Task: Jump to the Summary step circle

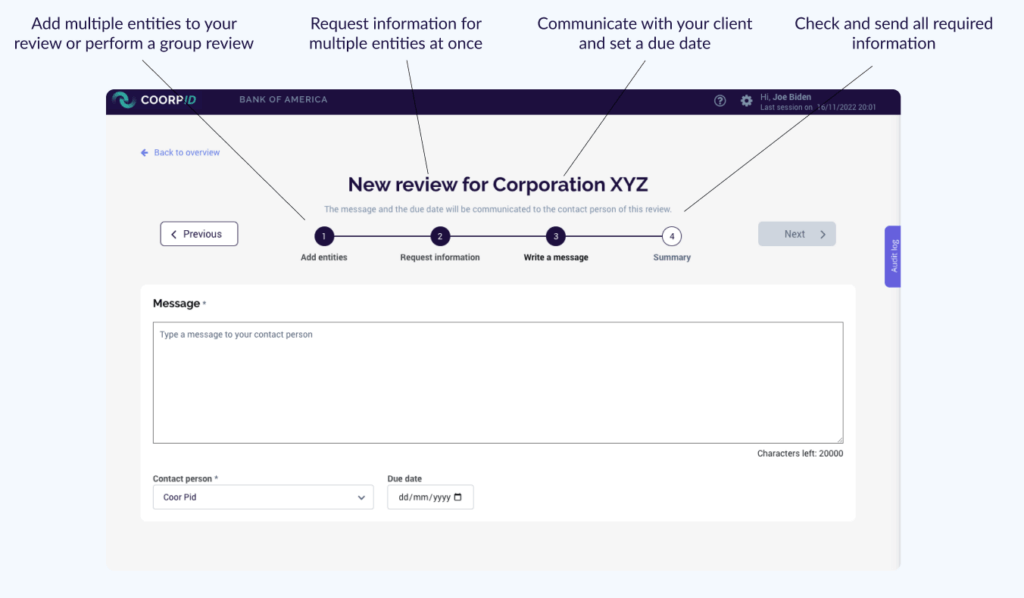Action: 672,236
